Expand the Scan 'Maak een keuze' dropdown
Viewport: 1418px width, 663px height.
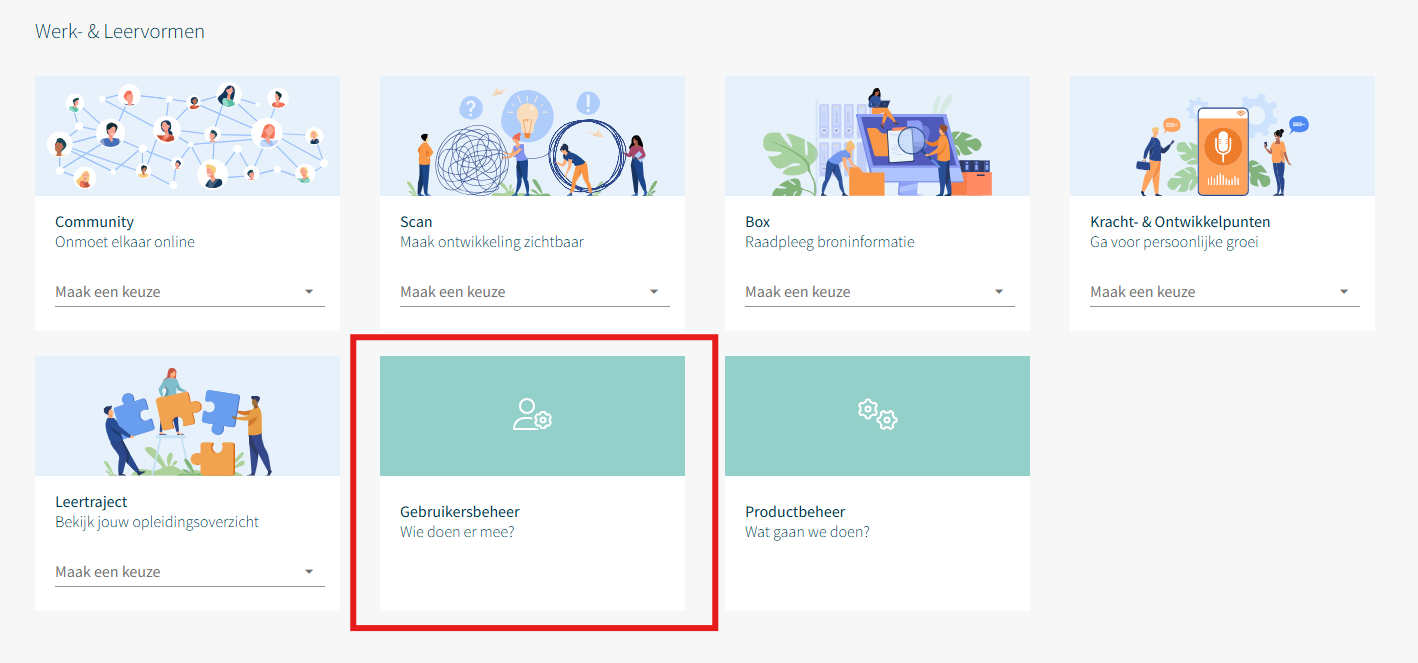534,292
